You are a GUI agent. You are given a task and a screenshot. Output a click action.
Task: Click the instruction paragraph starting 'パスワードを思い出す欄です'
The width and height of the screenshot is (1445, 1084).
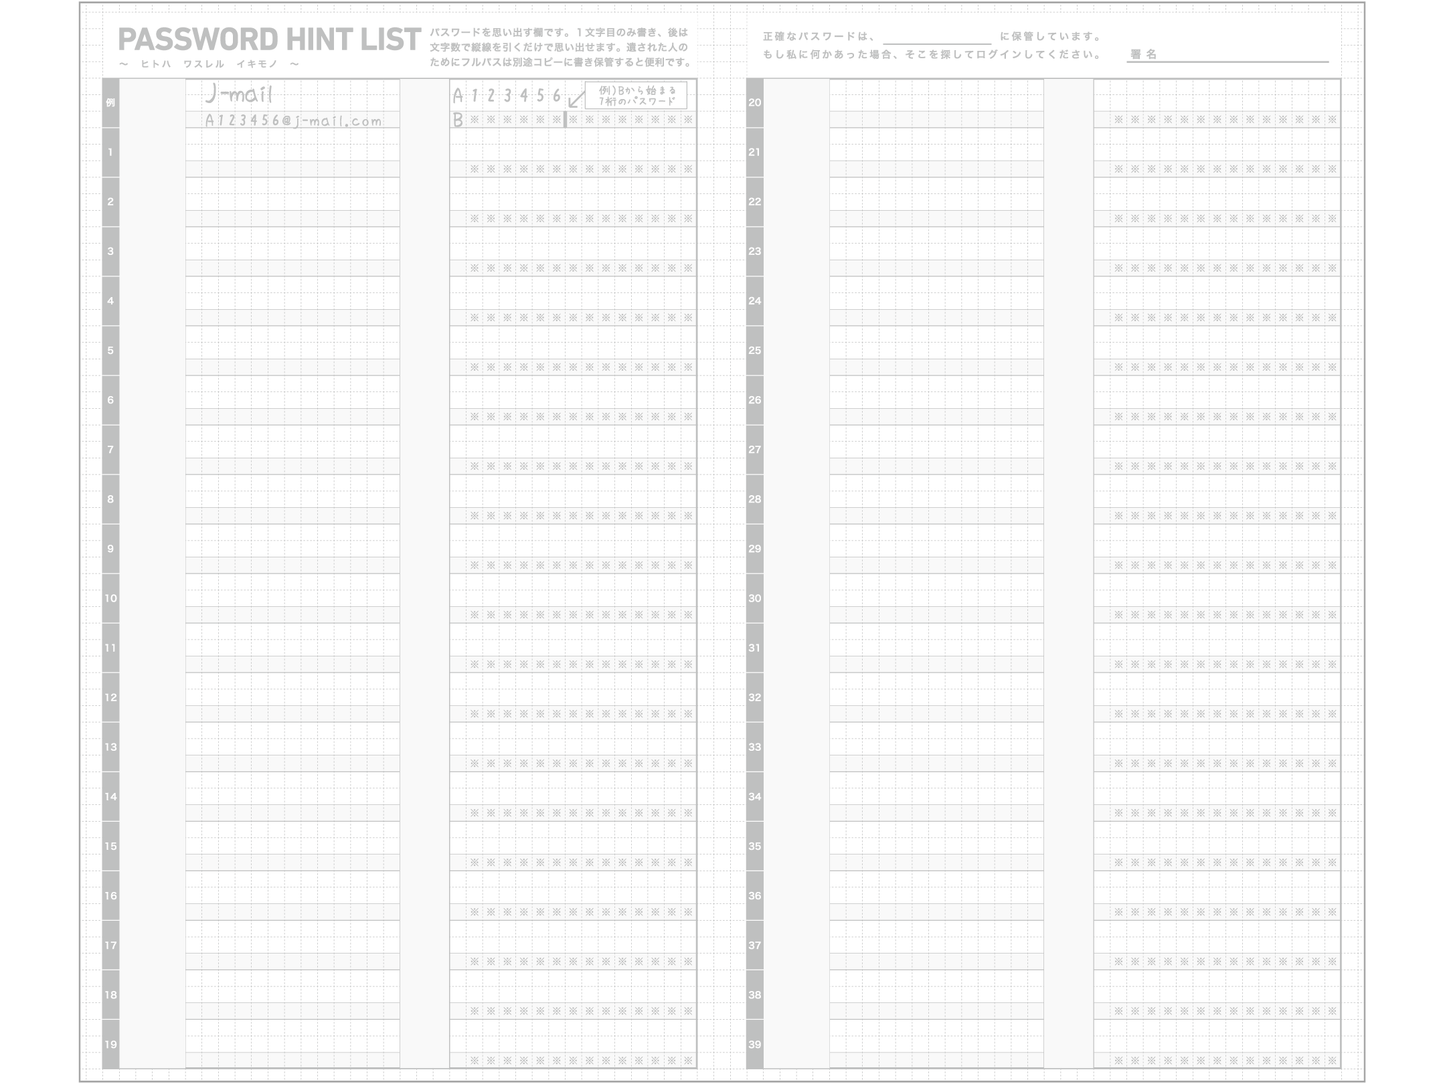560,47
